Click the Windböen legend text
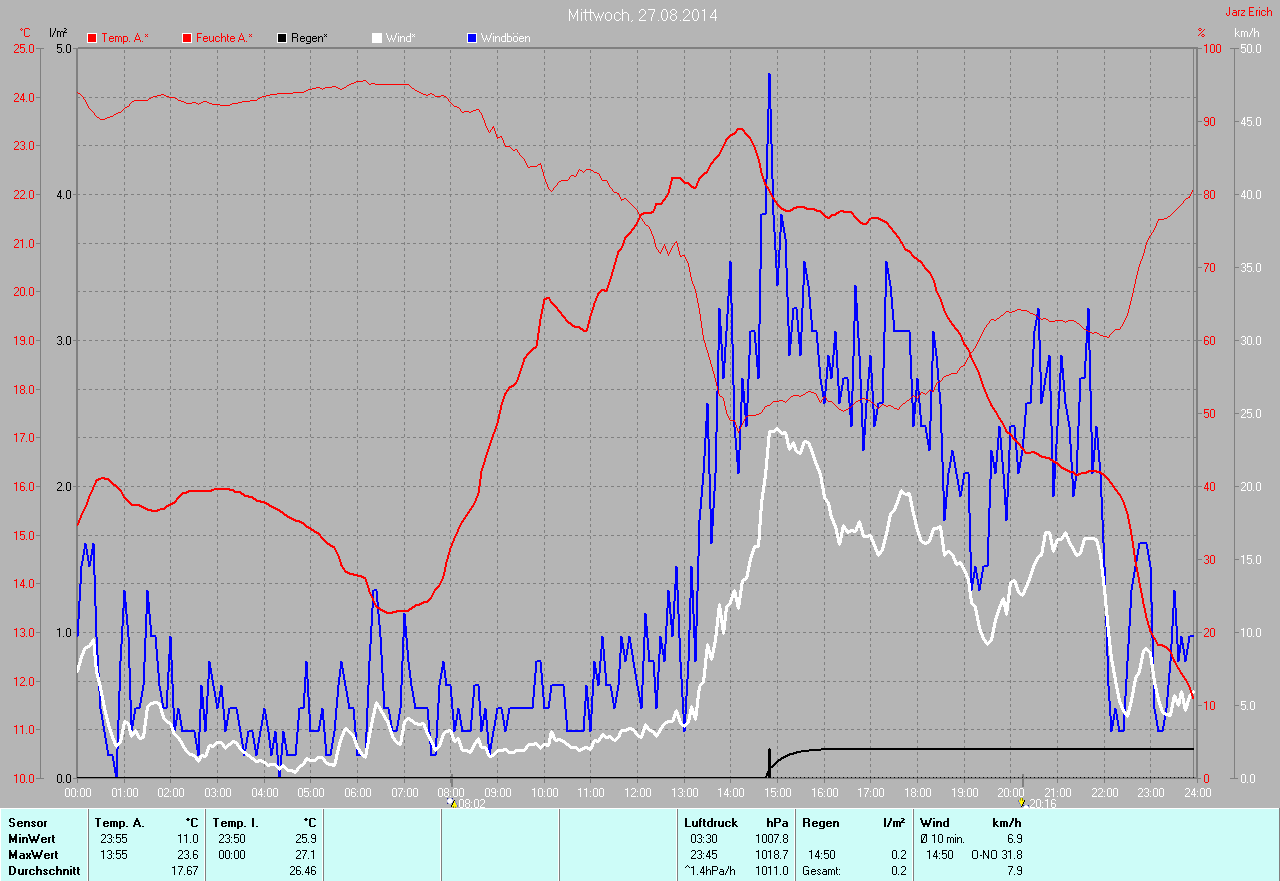This screenshot has width=1280, height=881. 505,38
